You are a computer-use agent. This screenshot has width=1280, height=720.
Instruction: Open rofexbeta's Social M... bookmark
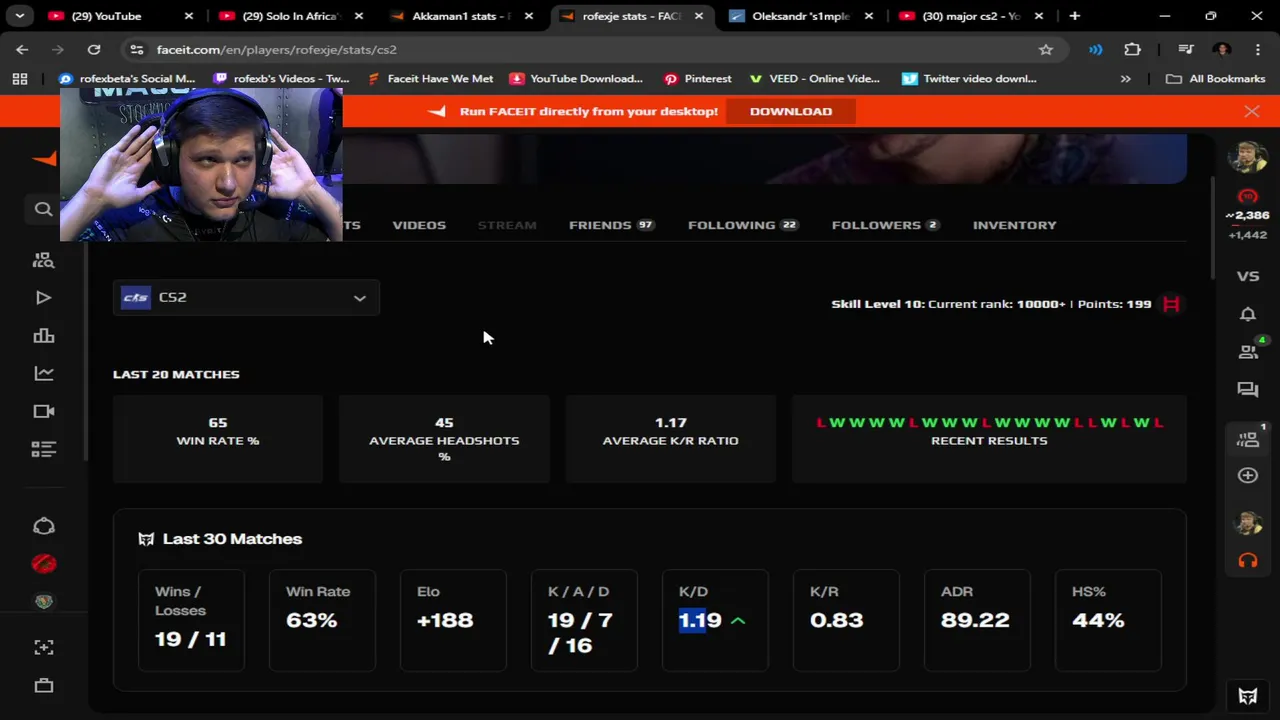pos(127,78)
